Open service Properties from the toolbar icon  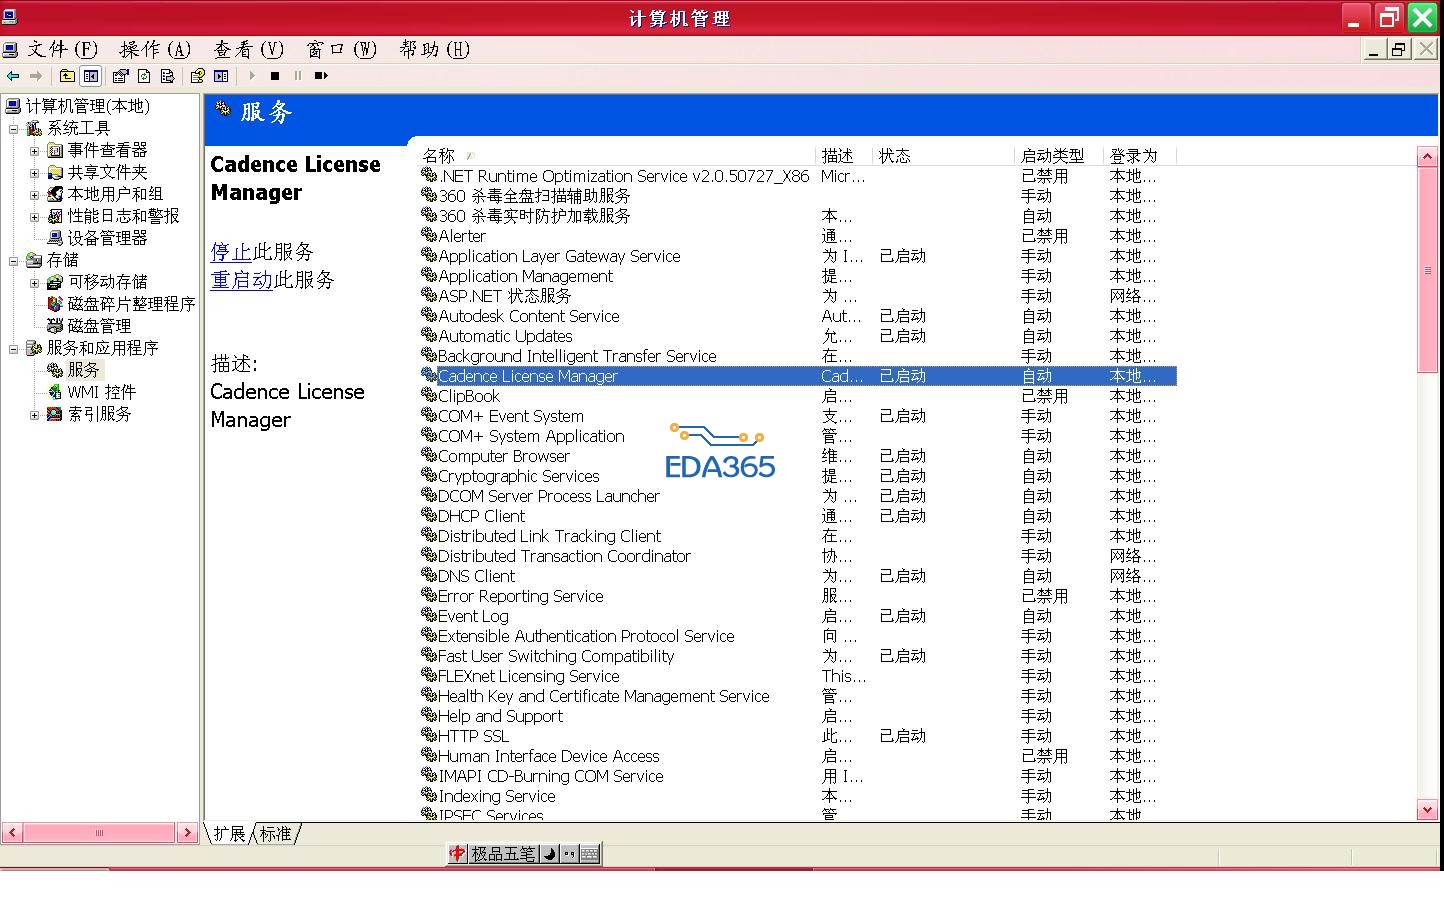(121, 76)
